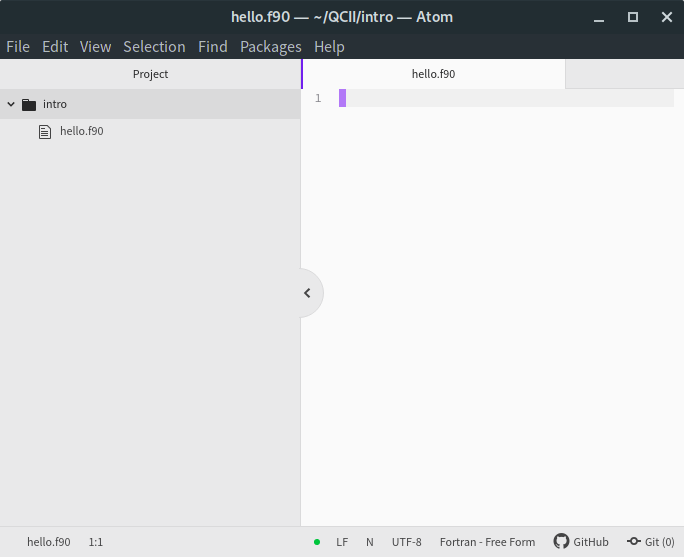This screenshot has height=557, width=684.
Task: Switch to the hello.f90 editor tab
Action: pos(434,74)
